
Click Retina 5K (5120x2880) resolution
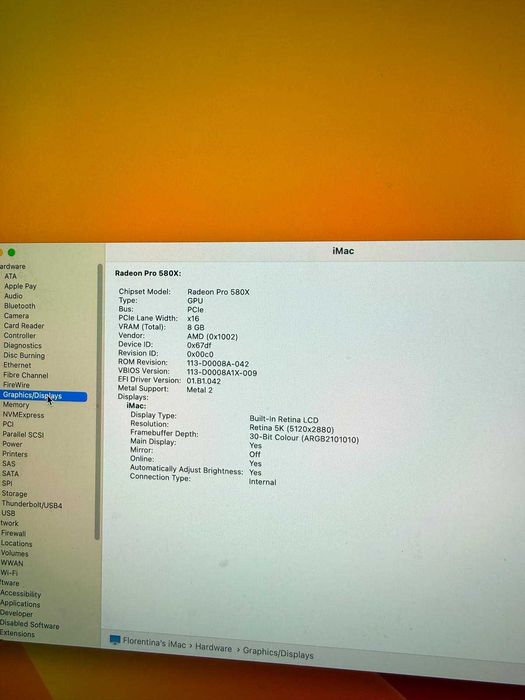[x=292, y=429]
